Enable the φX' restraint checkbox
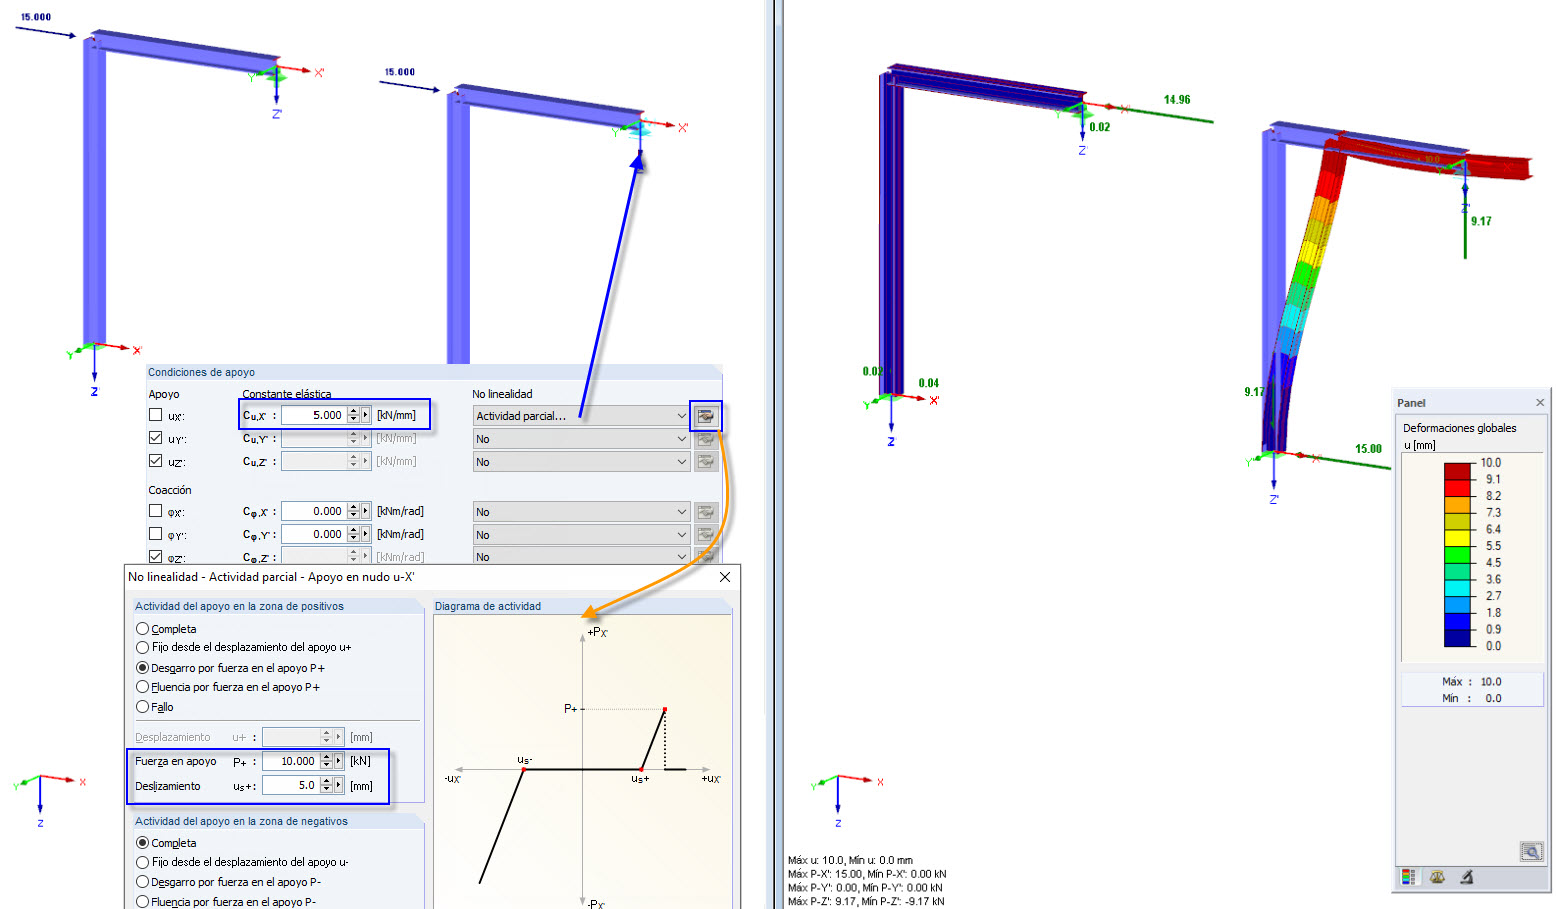Image resolution: width=1557 pixels, height=909 pixels. (x=155, y=510)
